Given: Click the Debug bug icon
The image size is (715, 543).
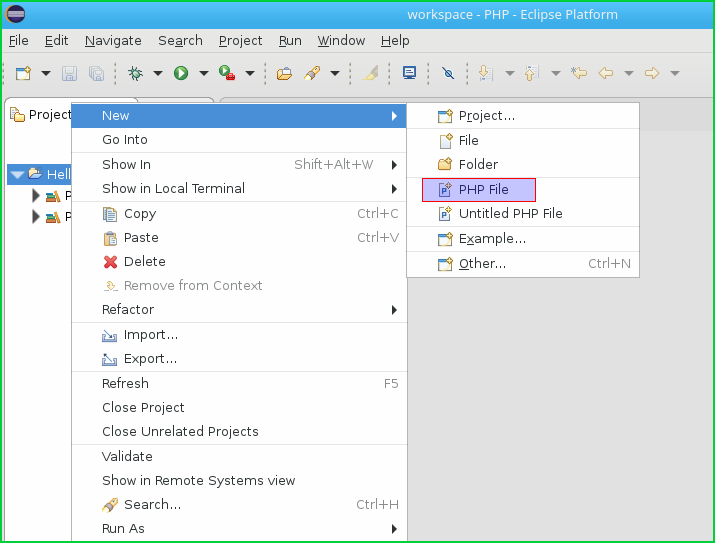Looking at the screenshot, I should click(x=135, y=73).
